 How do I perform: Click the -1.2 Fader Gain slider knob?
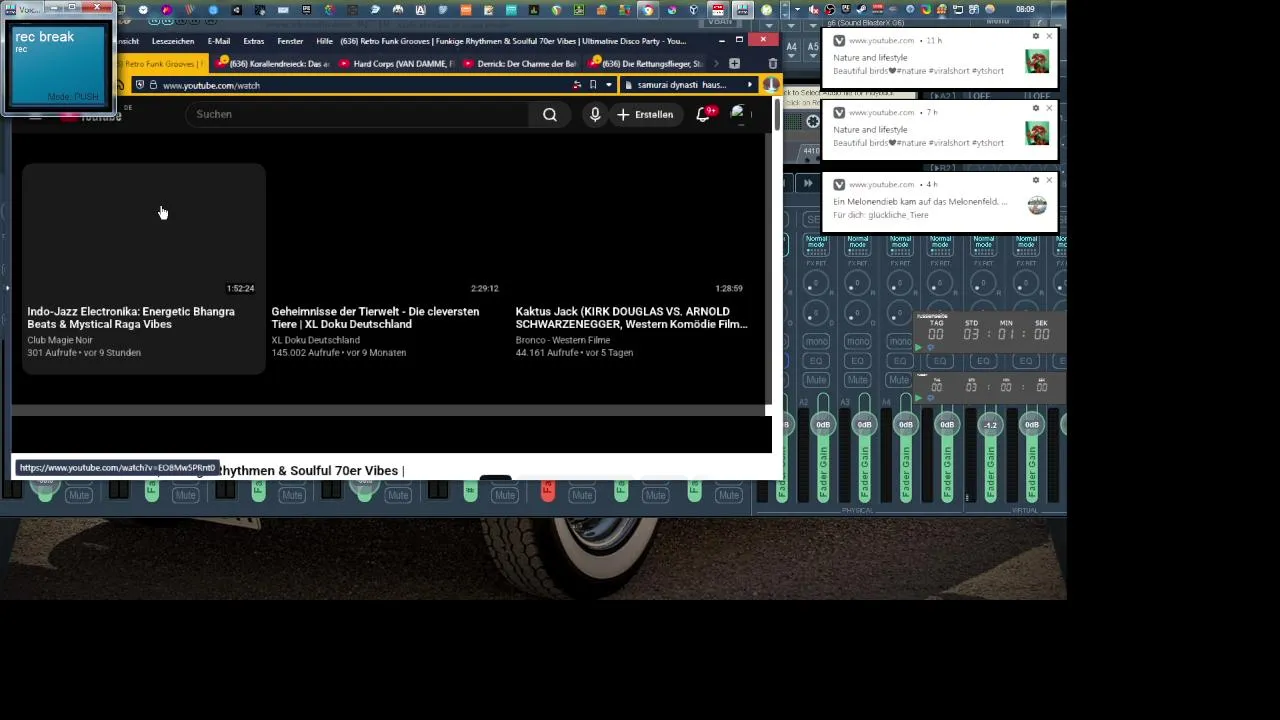tap(989, 425)
